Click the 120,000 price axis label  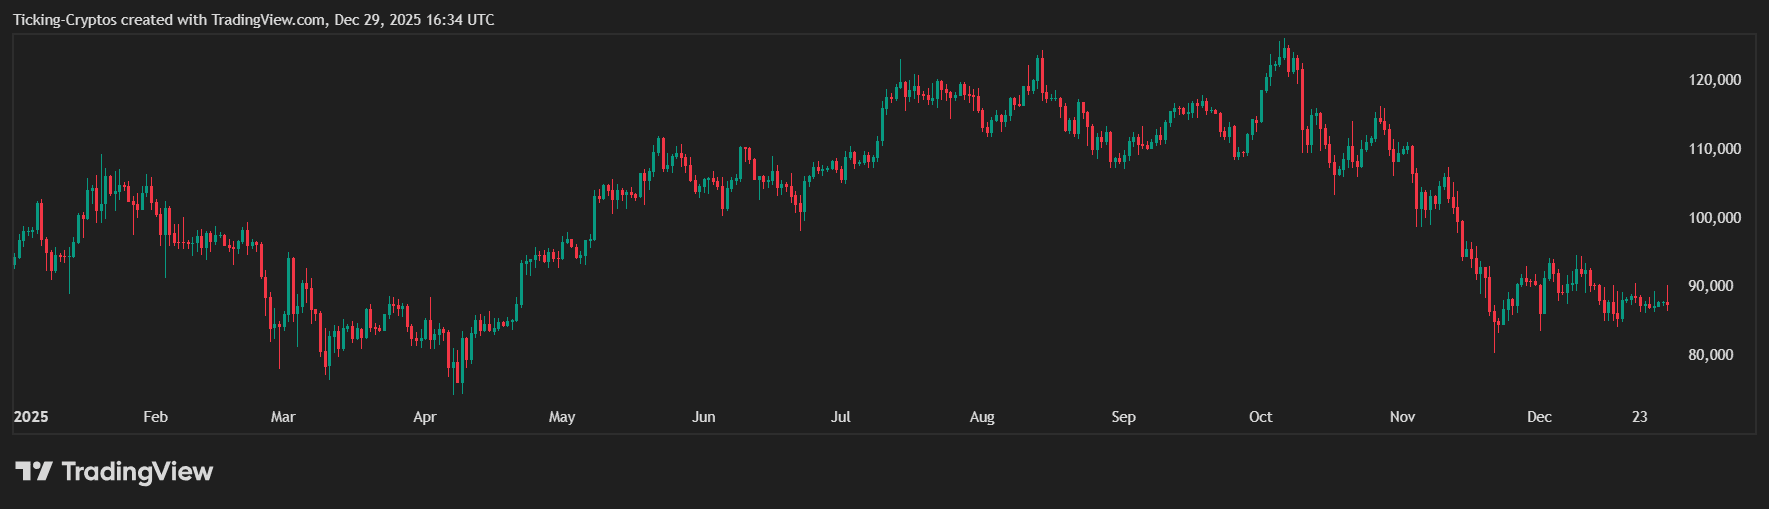(1714, 80)
